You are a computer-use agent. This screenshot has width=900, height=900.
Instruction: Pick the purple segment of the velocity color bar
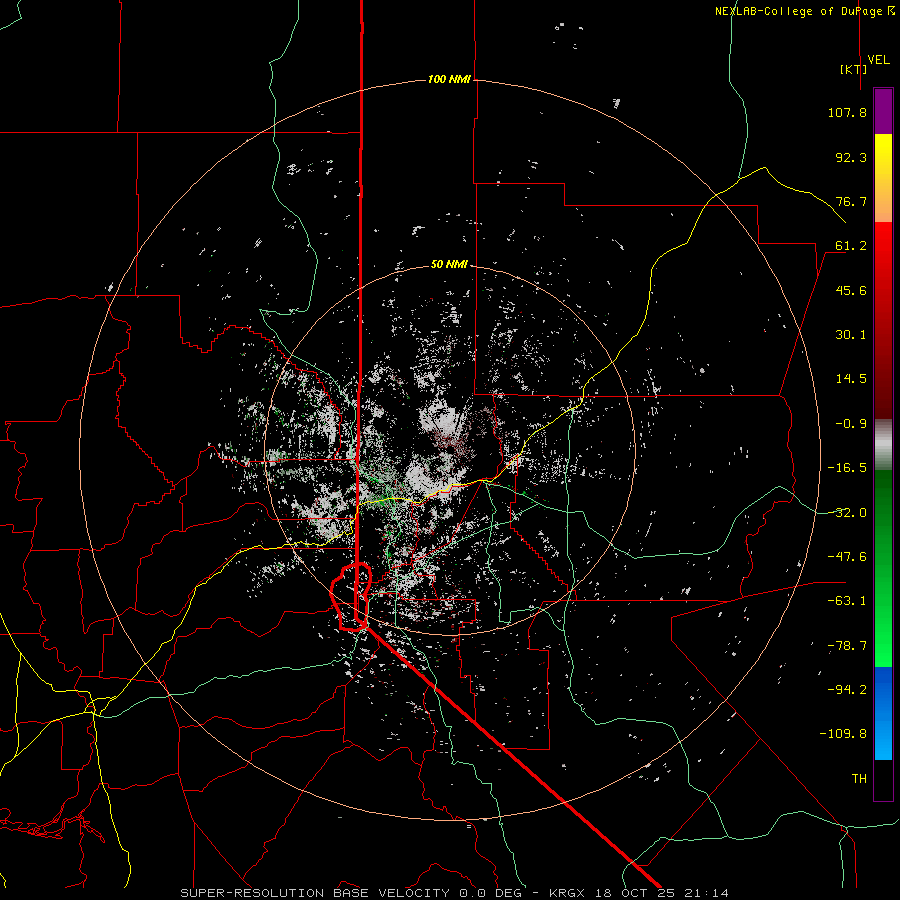tap(883, 111)
